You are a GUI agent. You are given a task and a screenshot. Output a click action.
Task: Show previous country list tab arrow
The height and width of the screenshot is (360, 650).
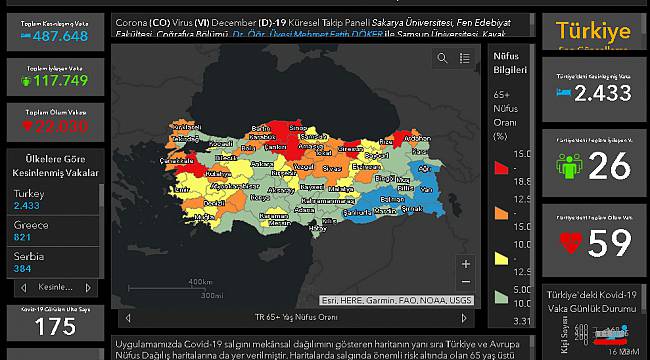click(x=24, y=287)
